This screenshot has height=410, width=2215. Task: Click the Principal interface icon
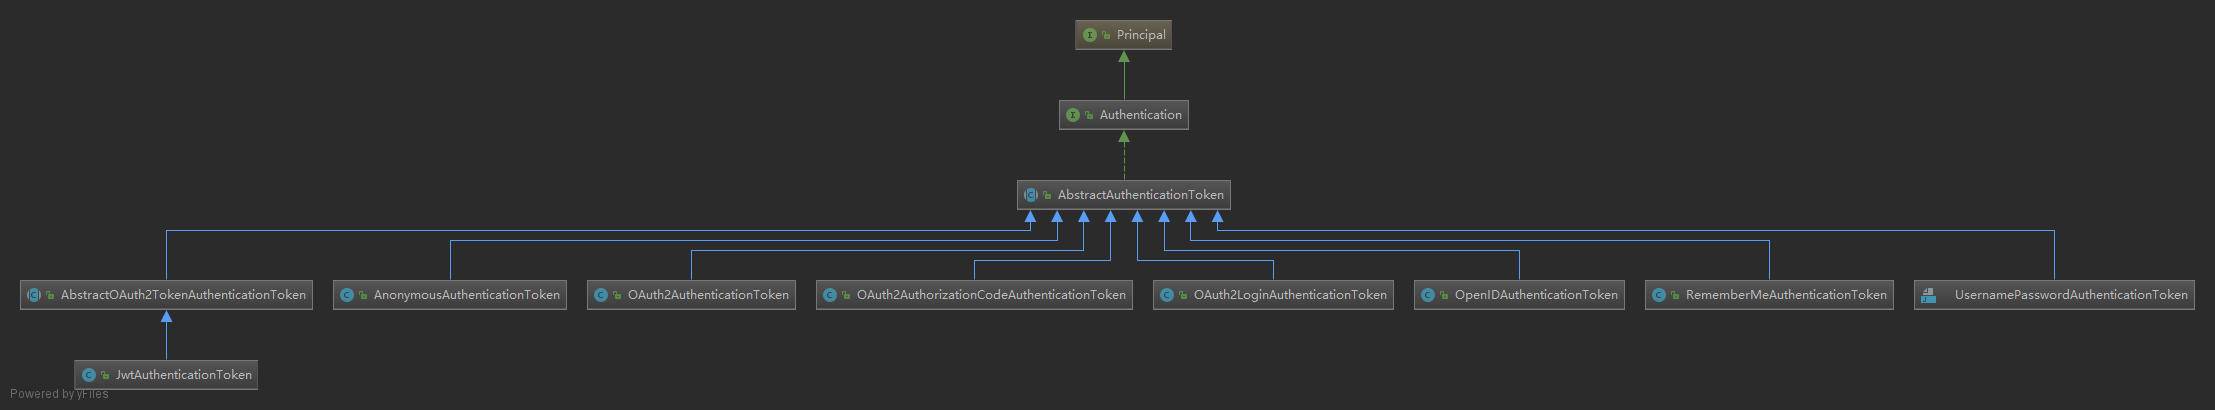(x=1090, y=35)
